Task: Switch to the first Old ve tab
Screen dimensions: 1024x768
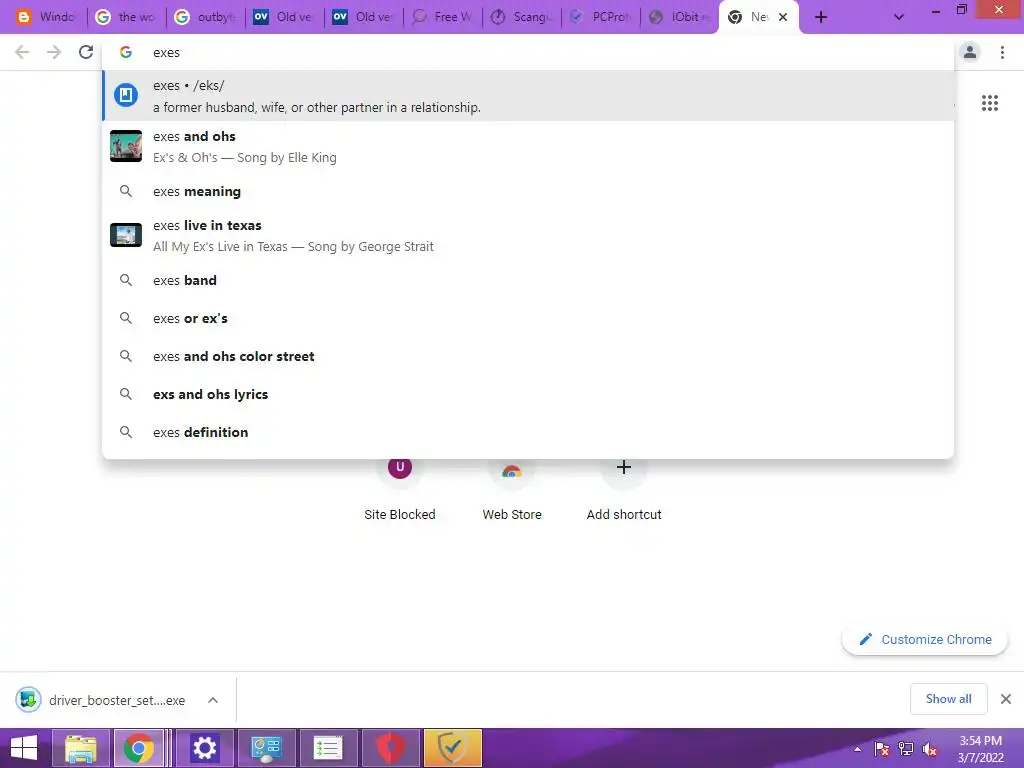Action: click(283, 17)
